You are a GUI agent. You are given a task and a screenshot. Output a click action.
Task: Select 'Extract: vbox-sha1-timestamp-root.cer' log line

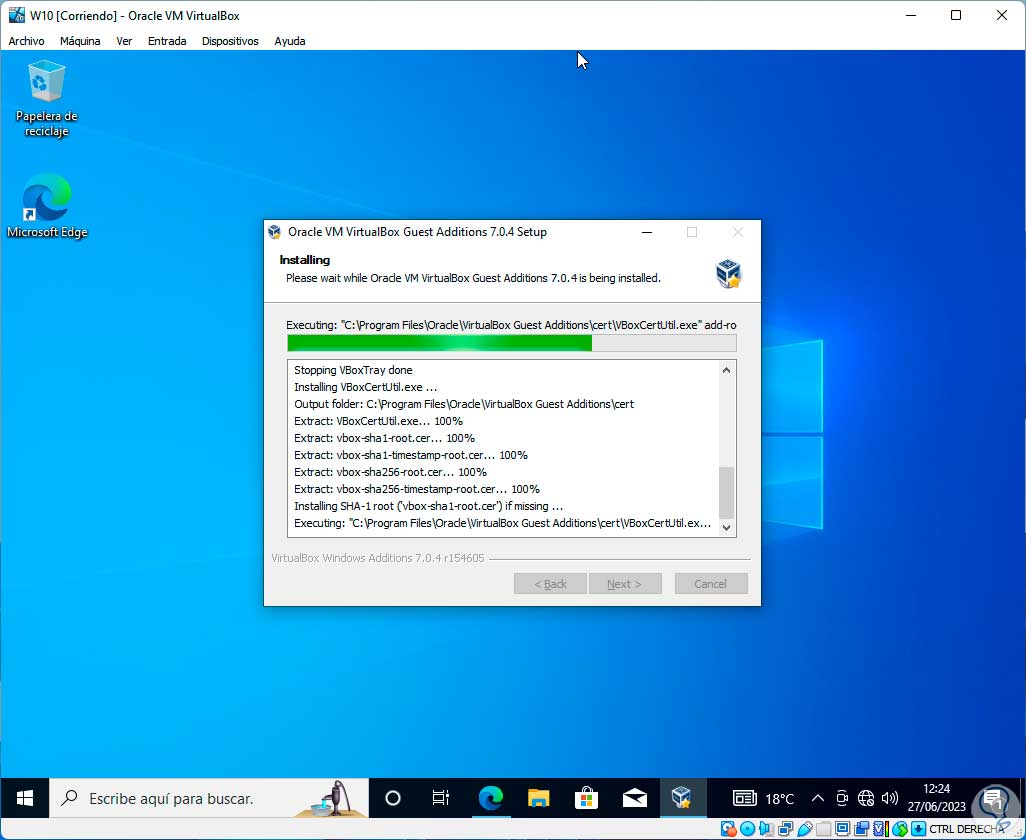(411, 455)
